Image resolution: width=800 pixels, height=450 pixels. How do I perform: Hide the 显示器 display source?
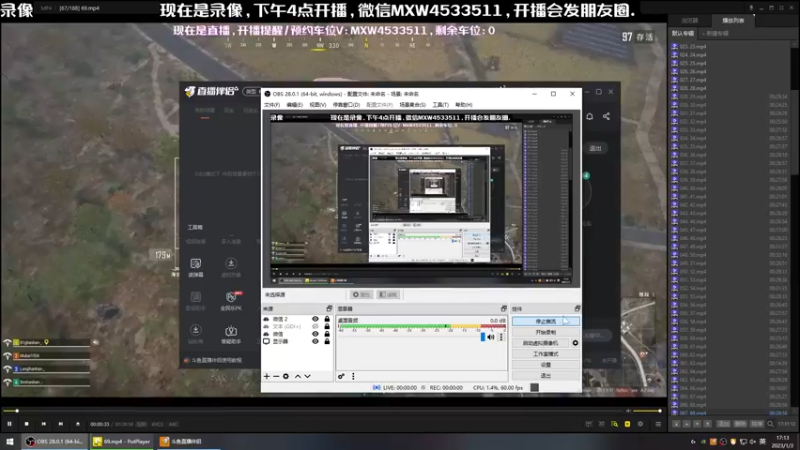tap(315, 341)
